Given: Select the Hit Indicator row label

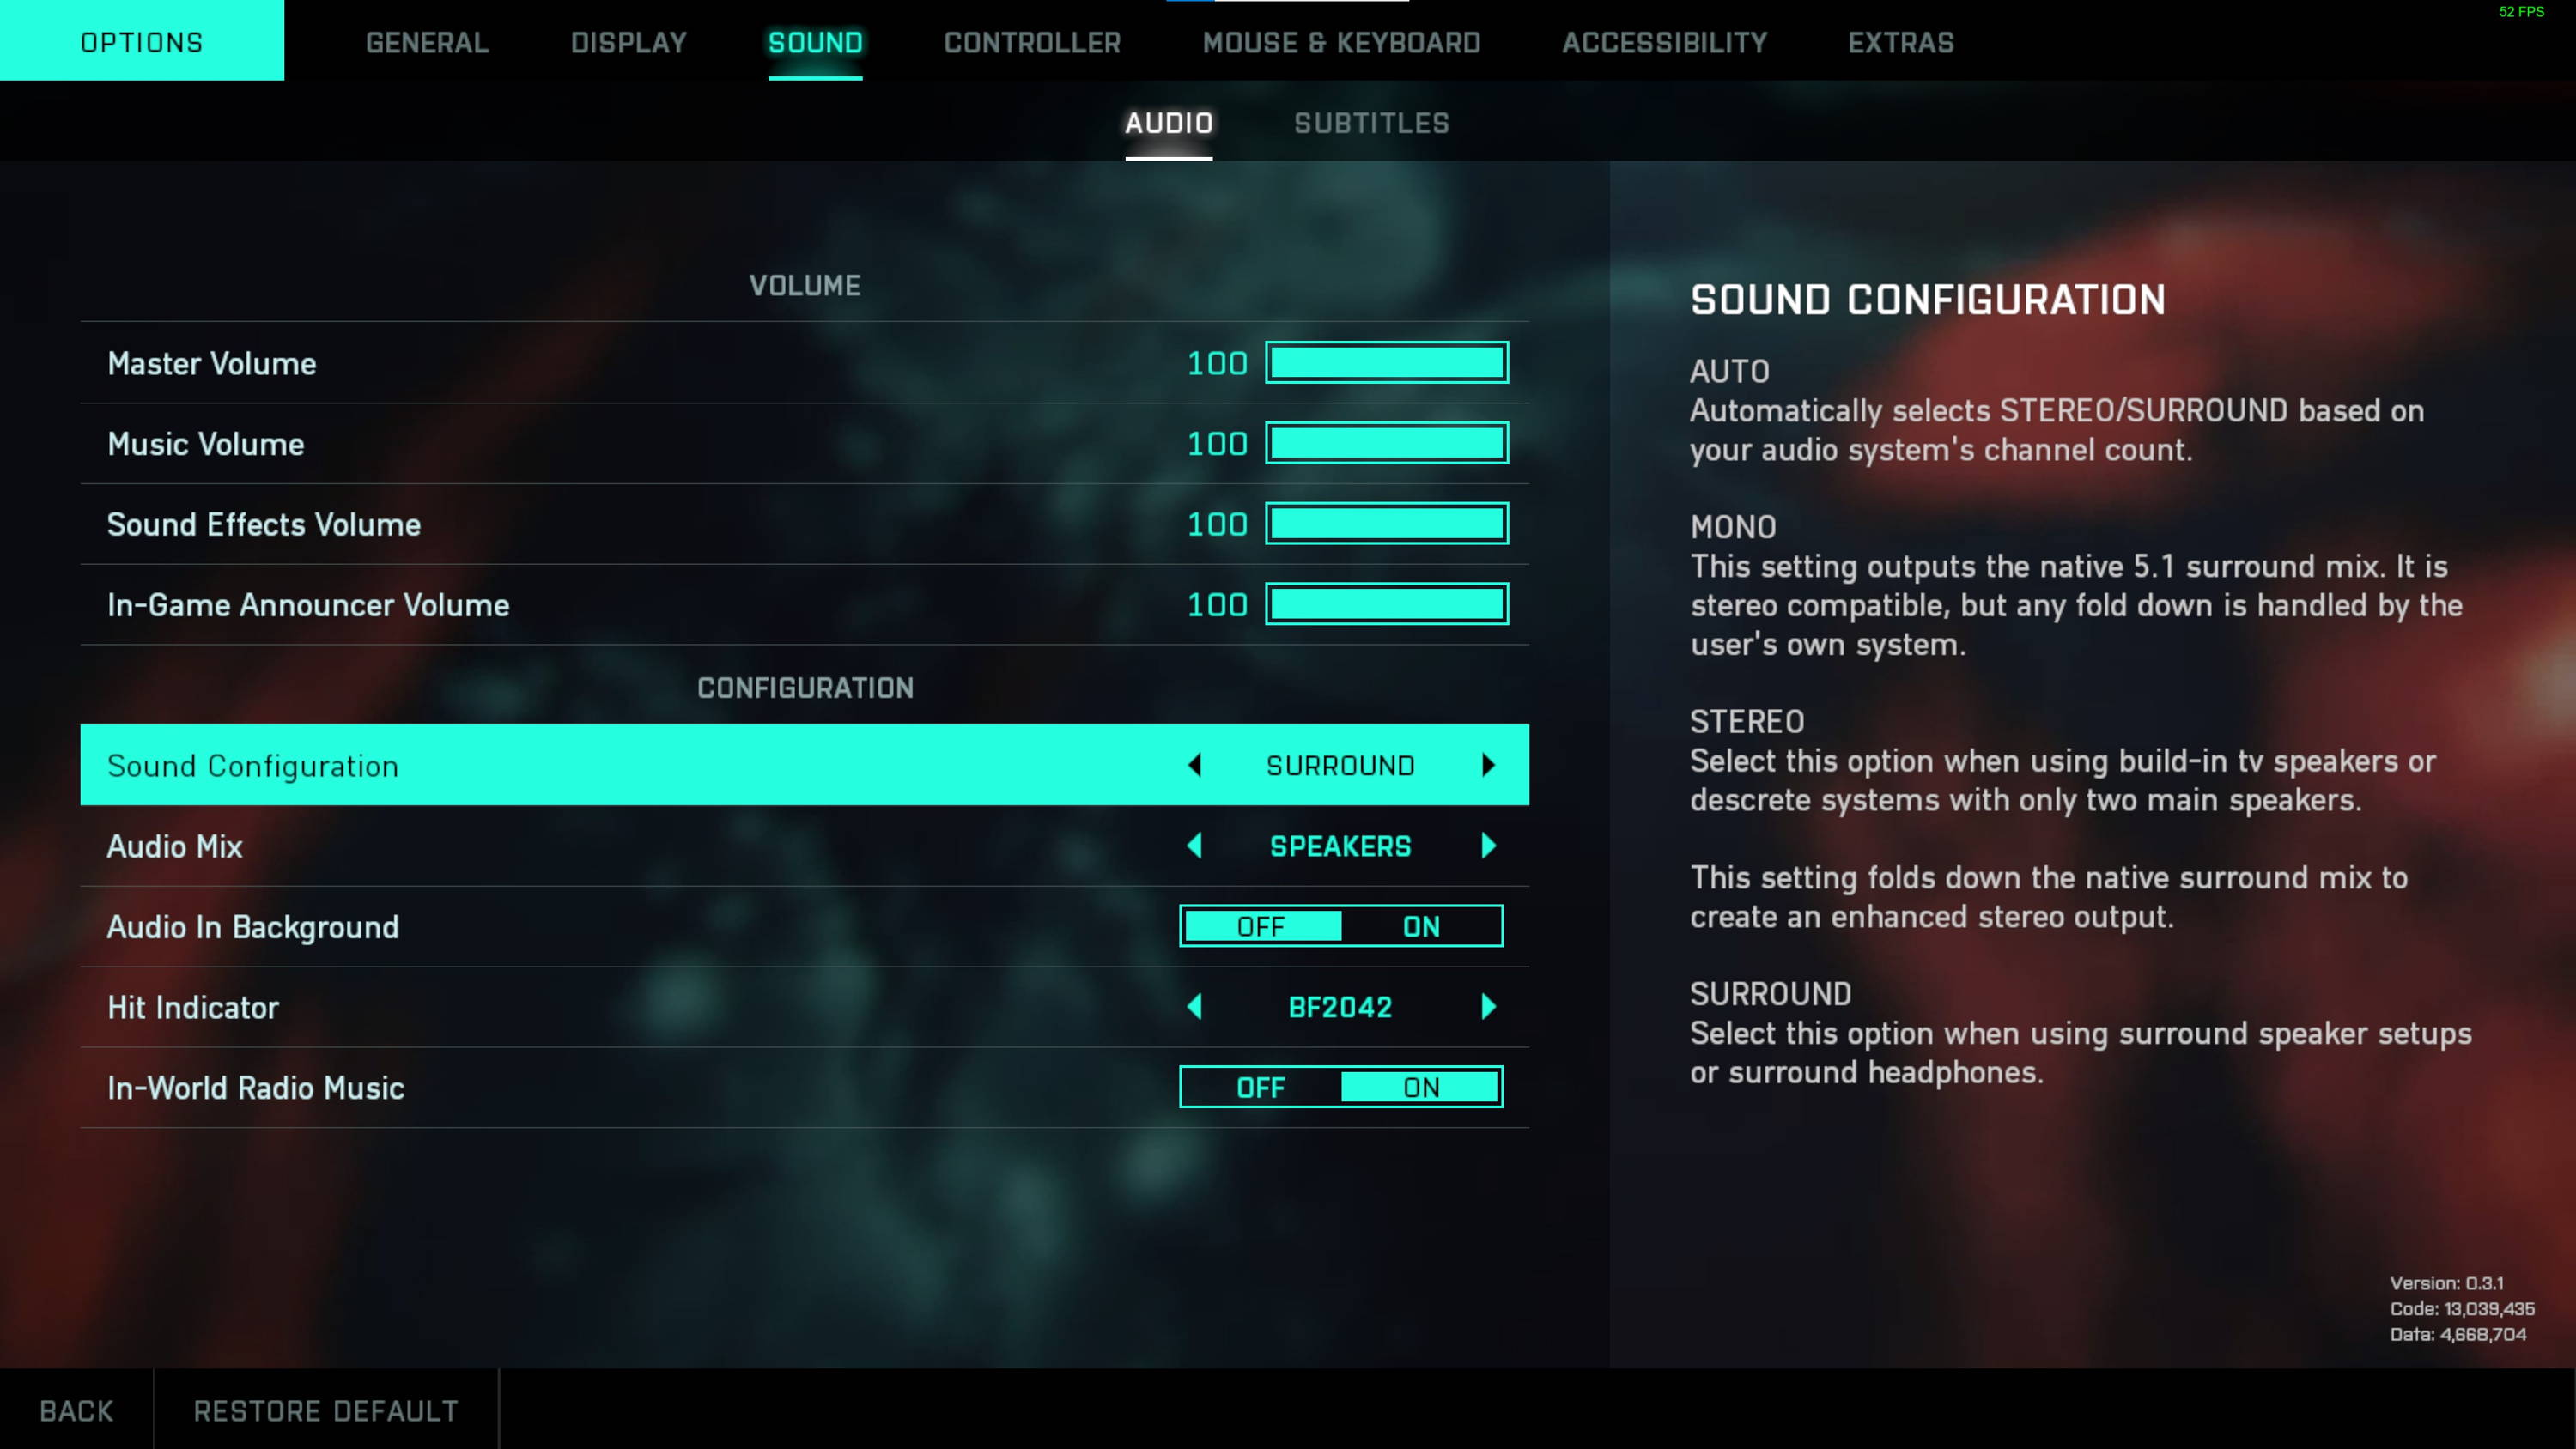Looking at the screenshot, I should tap(193, 1007).
